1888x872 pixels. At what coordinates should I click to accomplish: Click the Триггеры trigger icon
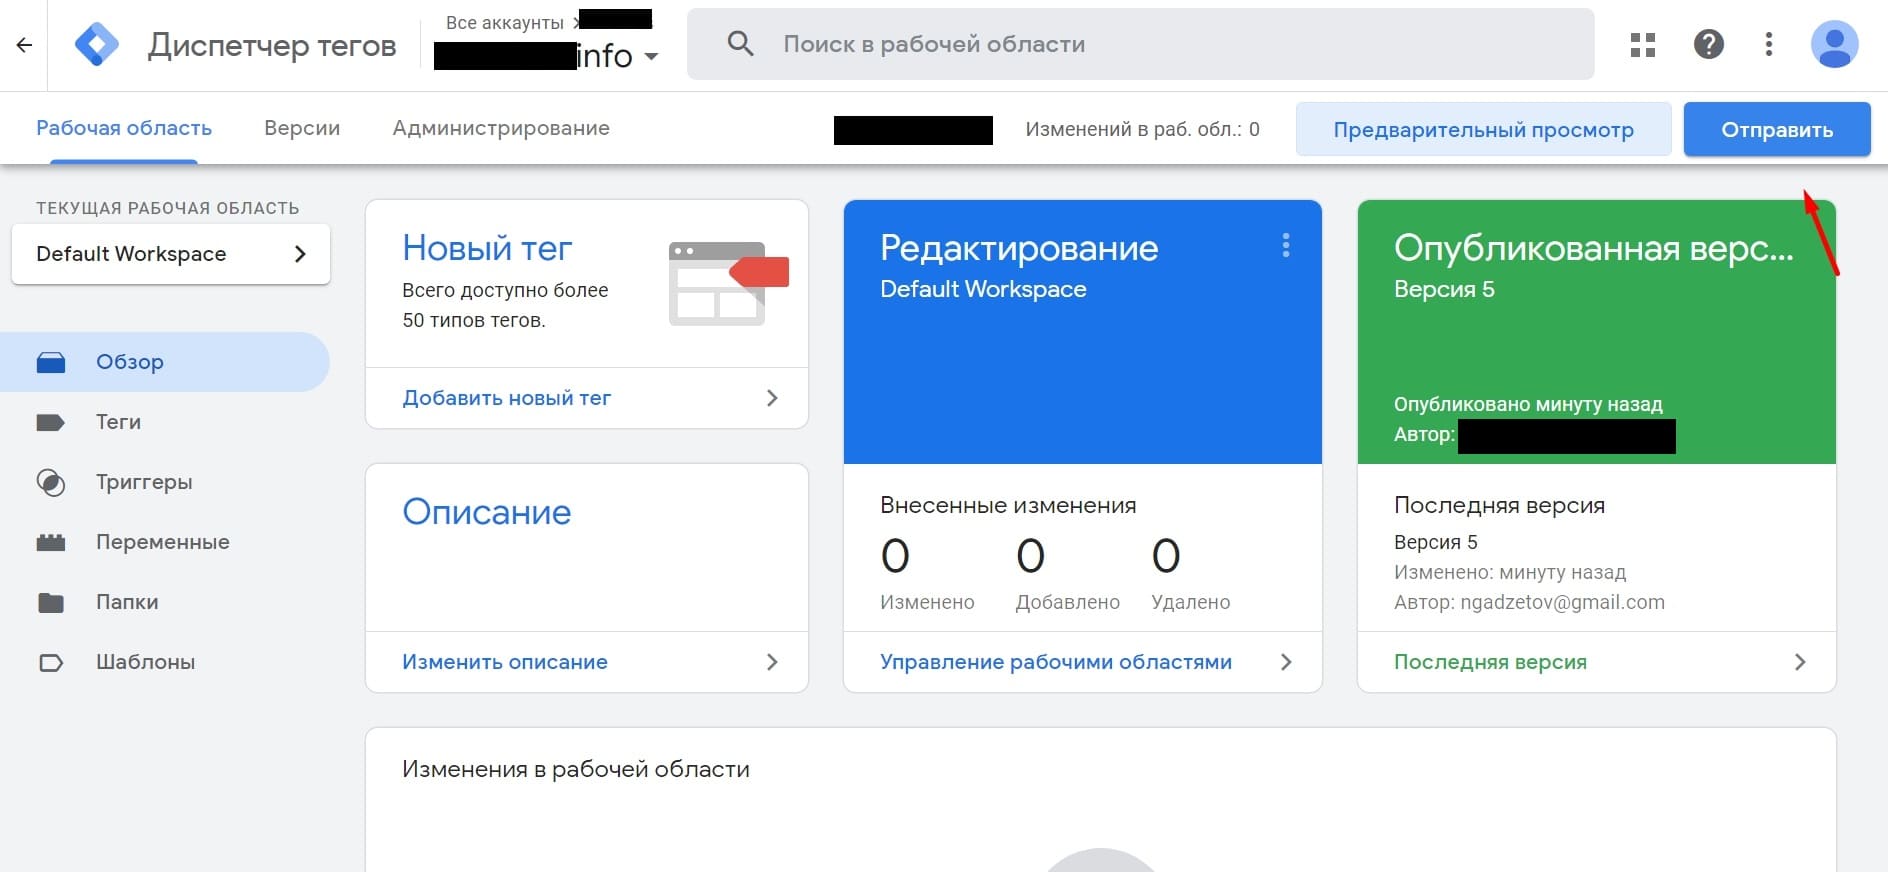click(51, 482)
